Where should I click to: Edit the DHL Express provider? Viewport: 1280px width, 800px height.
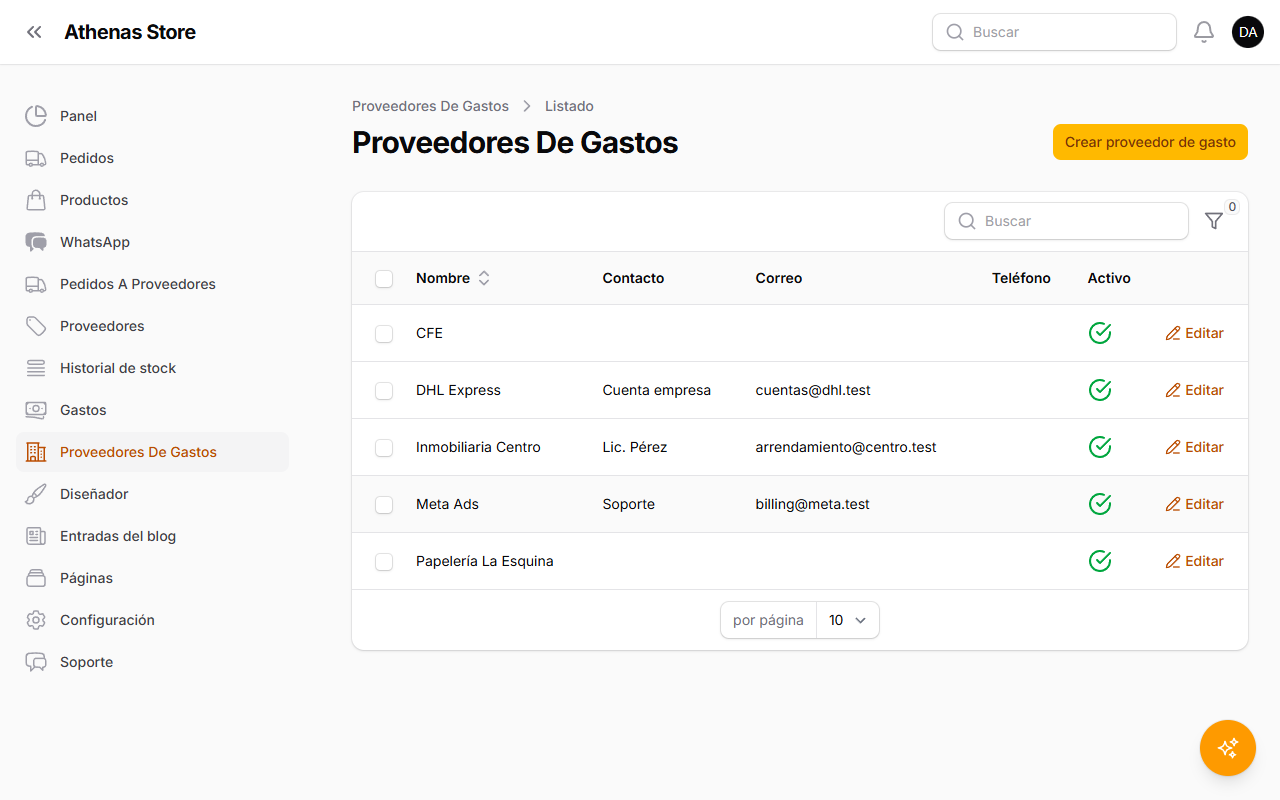click(1194, 390)
